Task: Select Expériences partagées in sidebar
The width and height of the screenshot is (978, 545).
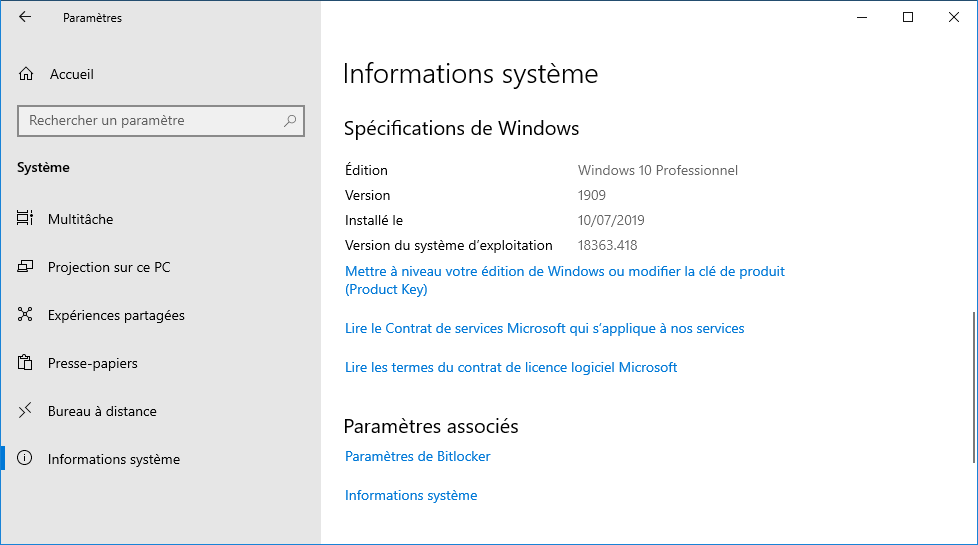Action: click(x=116, y=316)
